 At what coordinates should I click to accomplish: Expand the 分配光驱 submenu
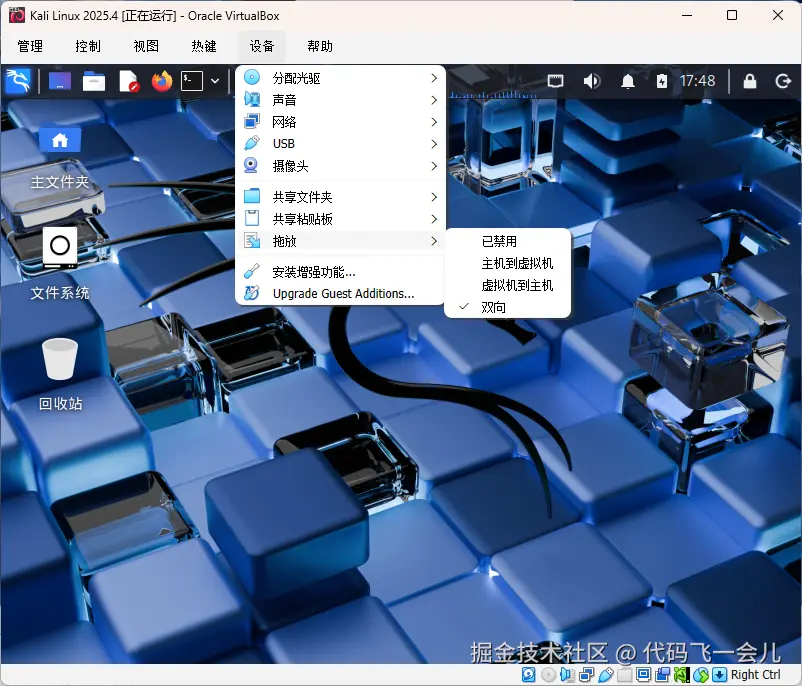pos(341,78)
